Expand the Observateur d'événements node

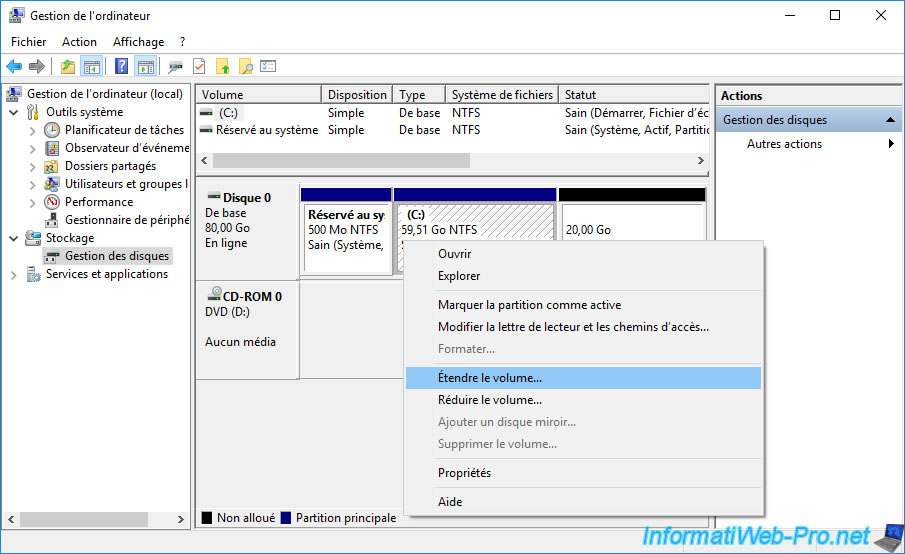click(x=33, y=148)
